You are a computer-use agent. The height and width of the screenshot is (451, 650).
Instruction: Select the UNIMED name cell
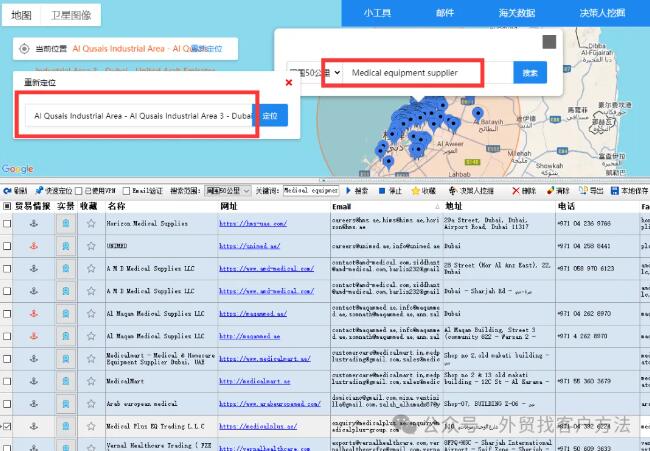click(162, 246)
